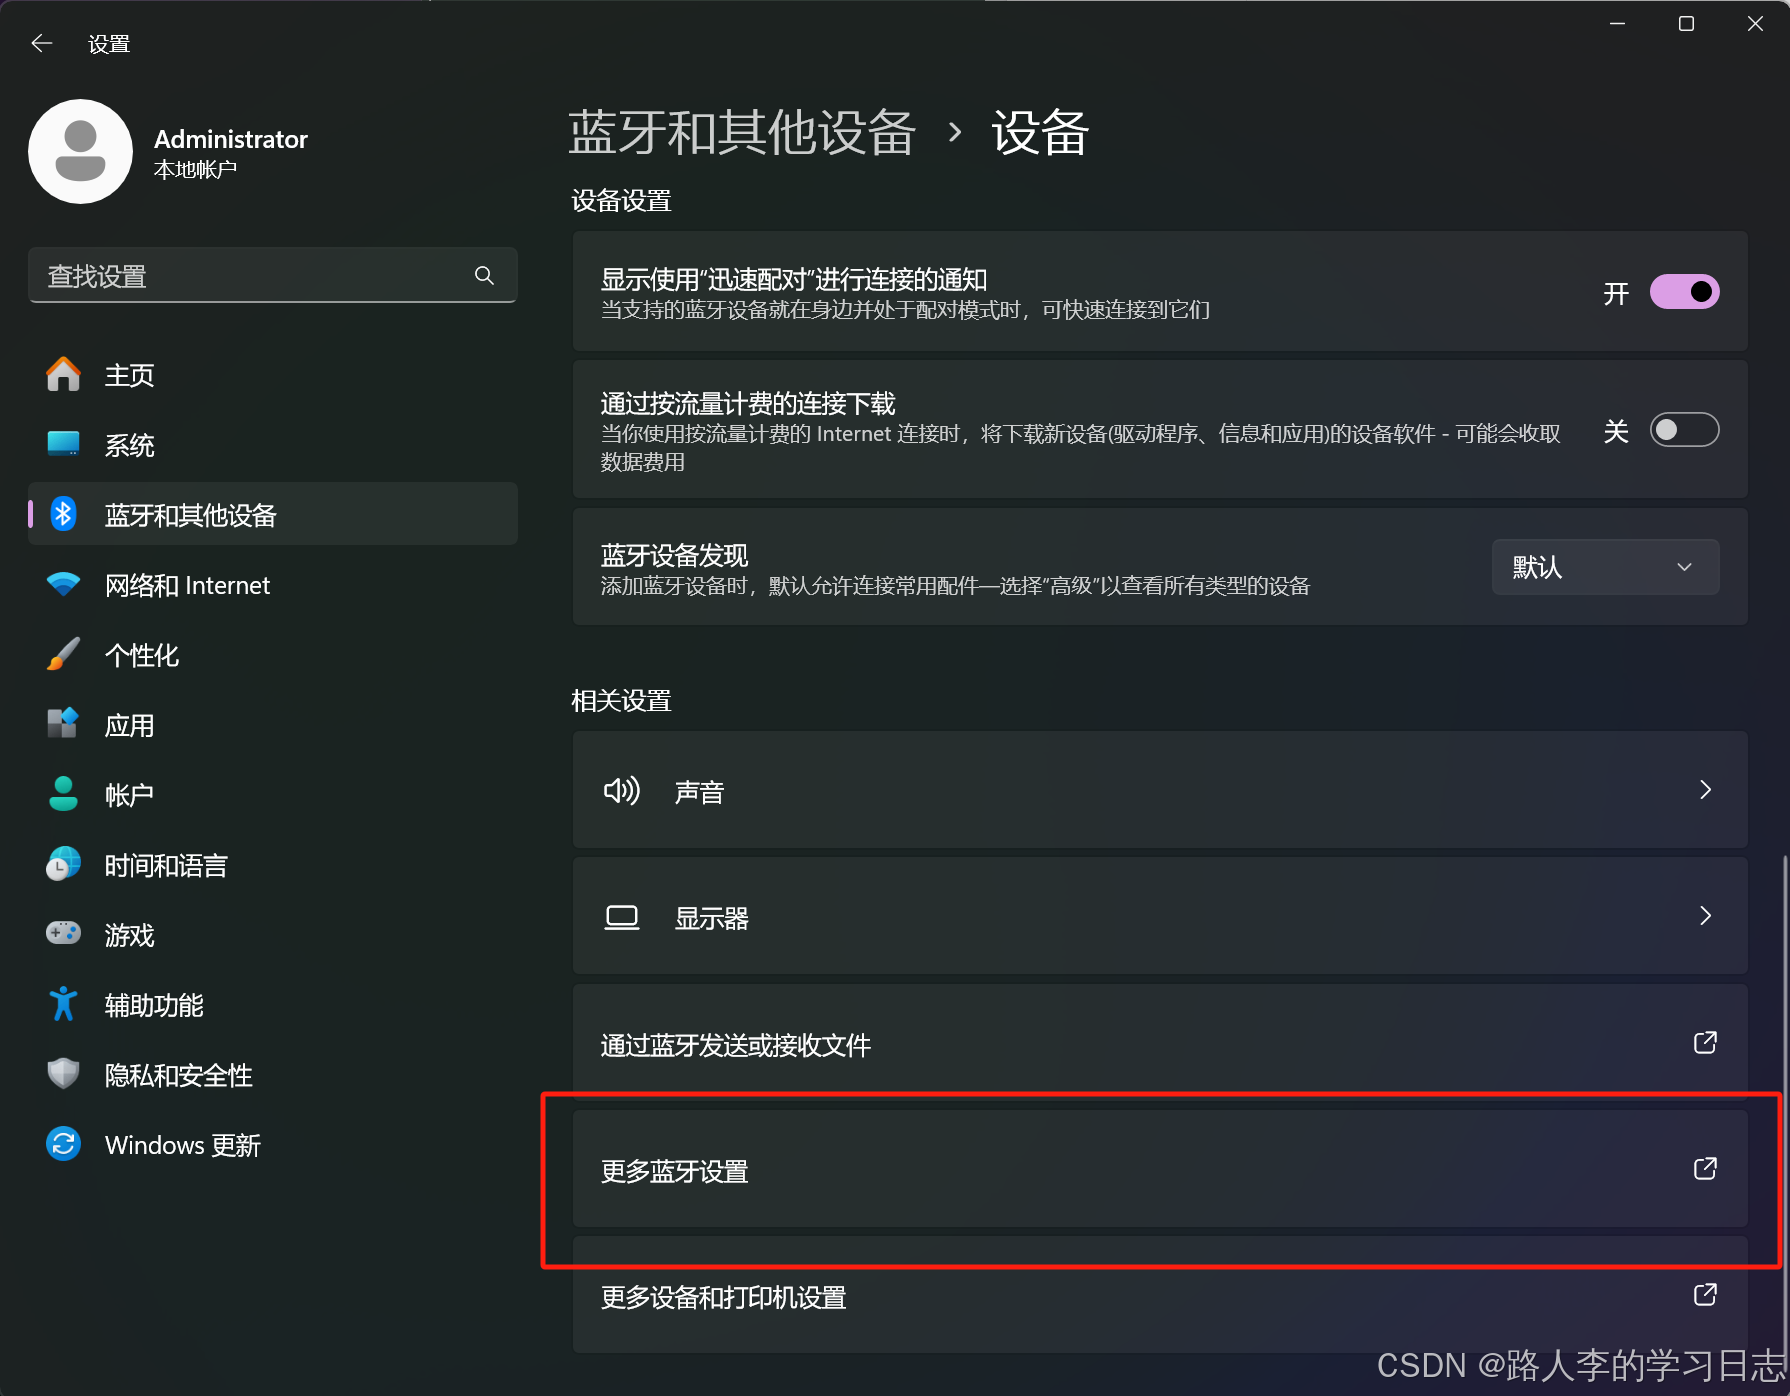Open 个性化 in the sidebar
The width and height of the screenshot is (1790, 1396).
pos(272,655)
